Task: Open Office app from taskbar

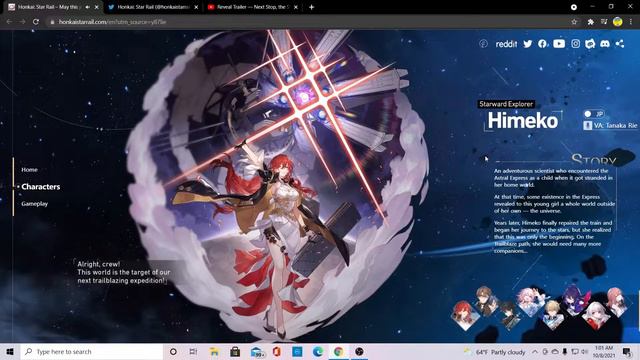Action: point(277,351)
